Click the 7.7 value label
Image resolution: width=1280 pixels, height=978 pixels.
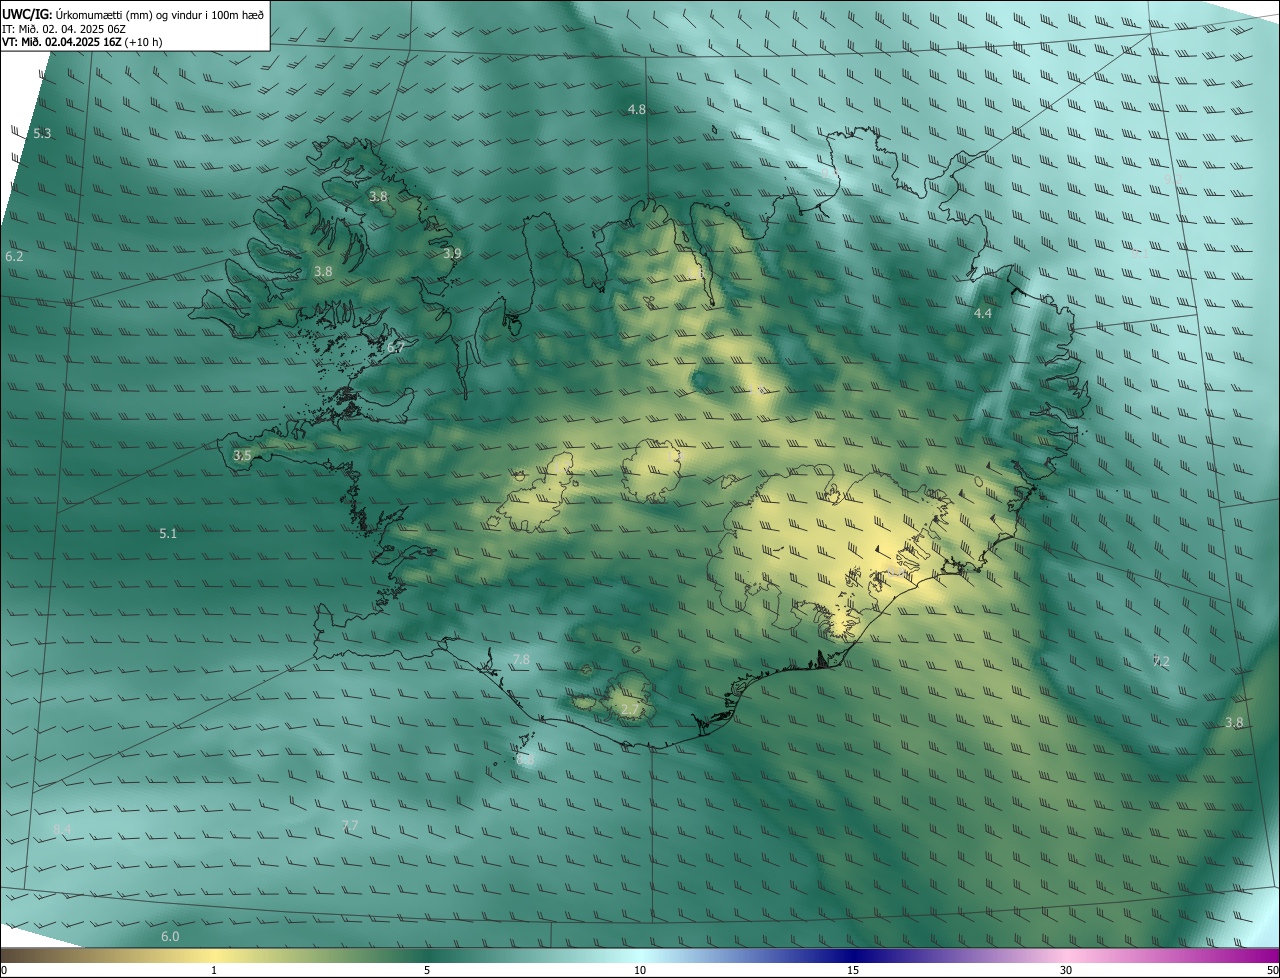[349, 825]
